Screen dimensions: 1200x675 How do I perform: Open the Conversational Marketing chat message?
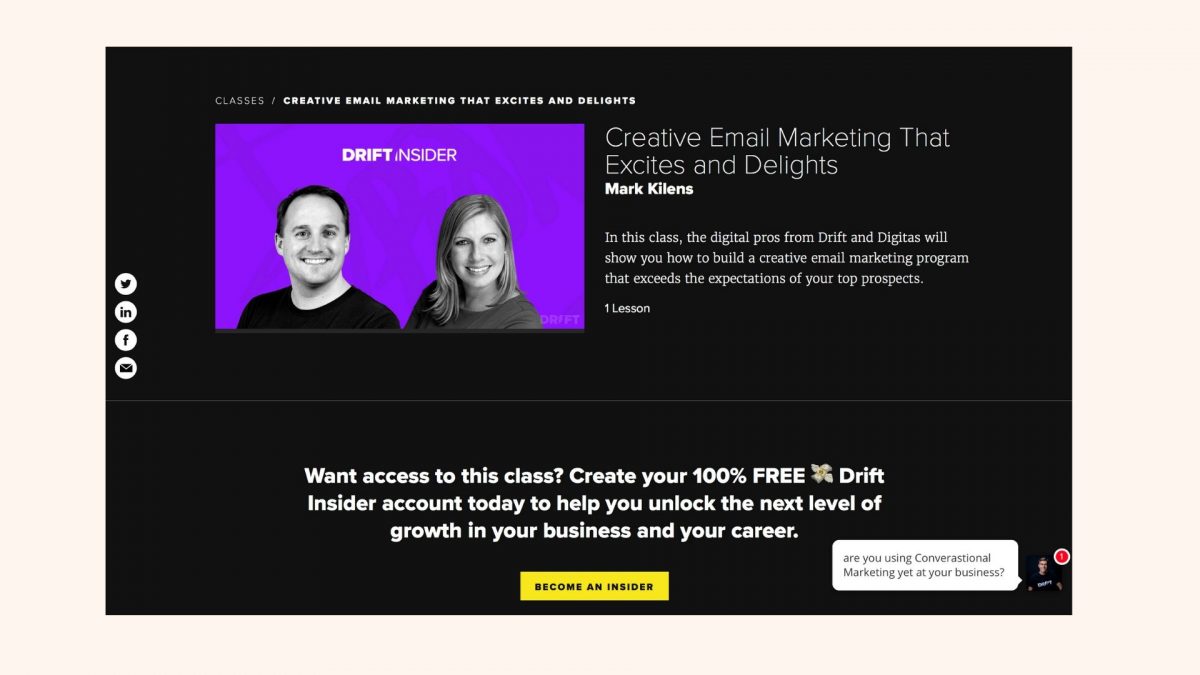pyautogui.click(x=925, y=565)
